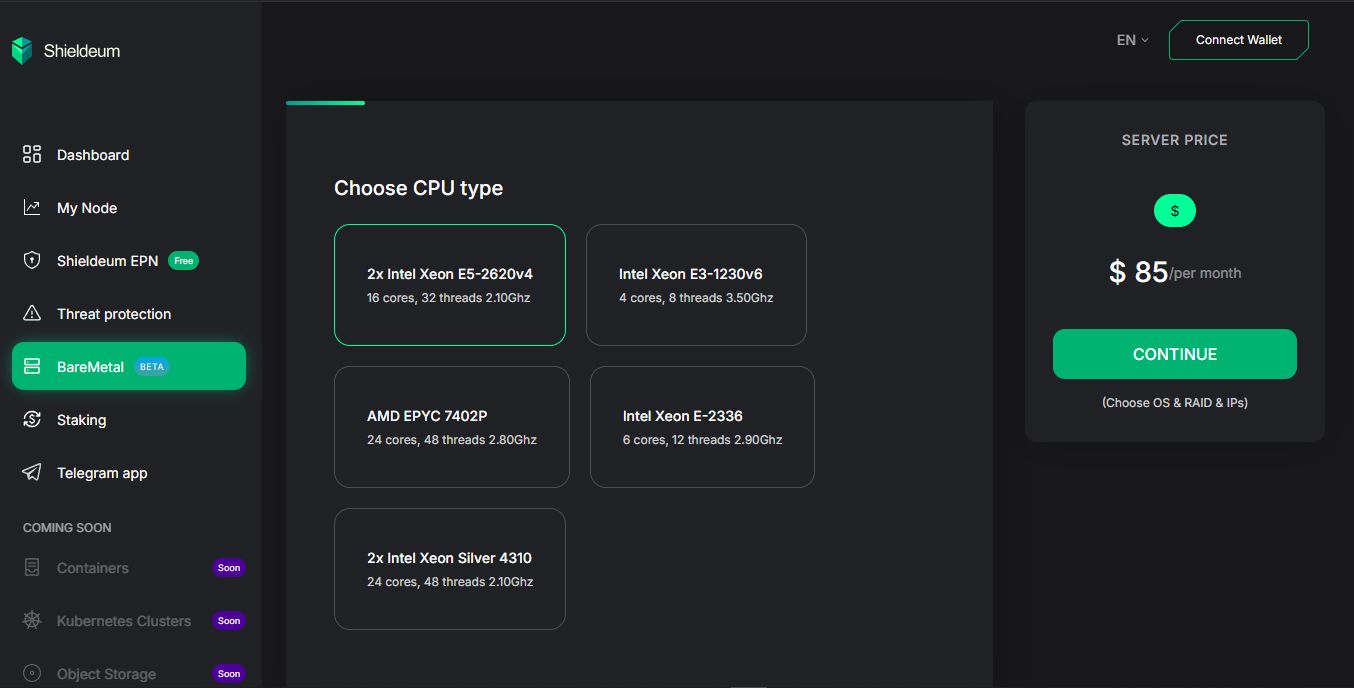Click the BareMetal server icon
Screen dimensions: 1354x688
pyautogui.click(x=32, y=367)
